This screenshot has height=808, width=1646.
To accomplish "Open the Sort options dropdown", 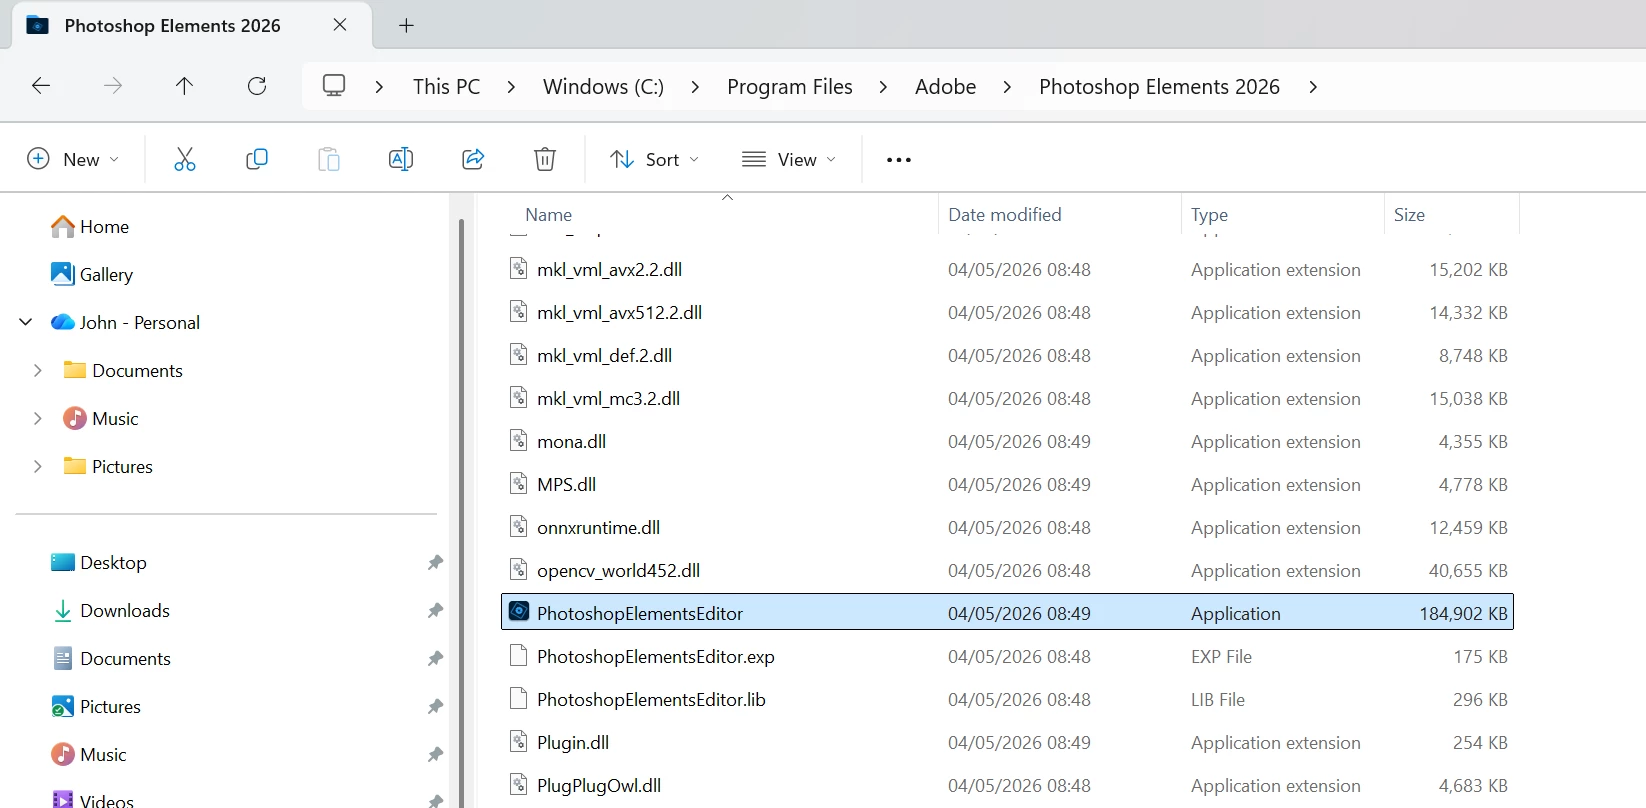I will 655,159.
